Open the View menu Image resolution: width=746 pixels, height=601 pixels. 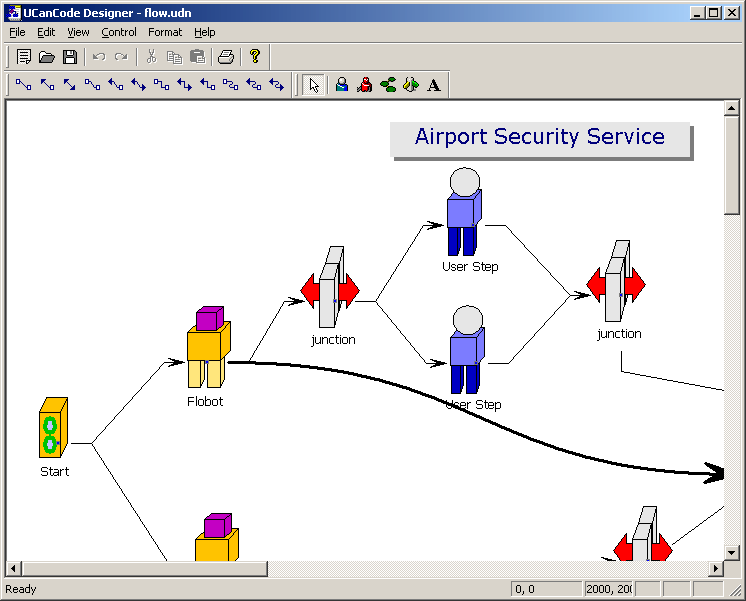coord(78,32)
